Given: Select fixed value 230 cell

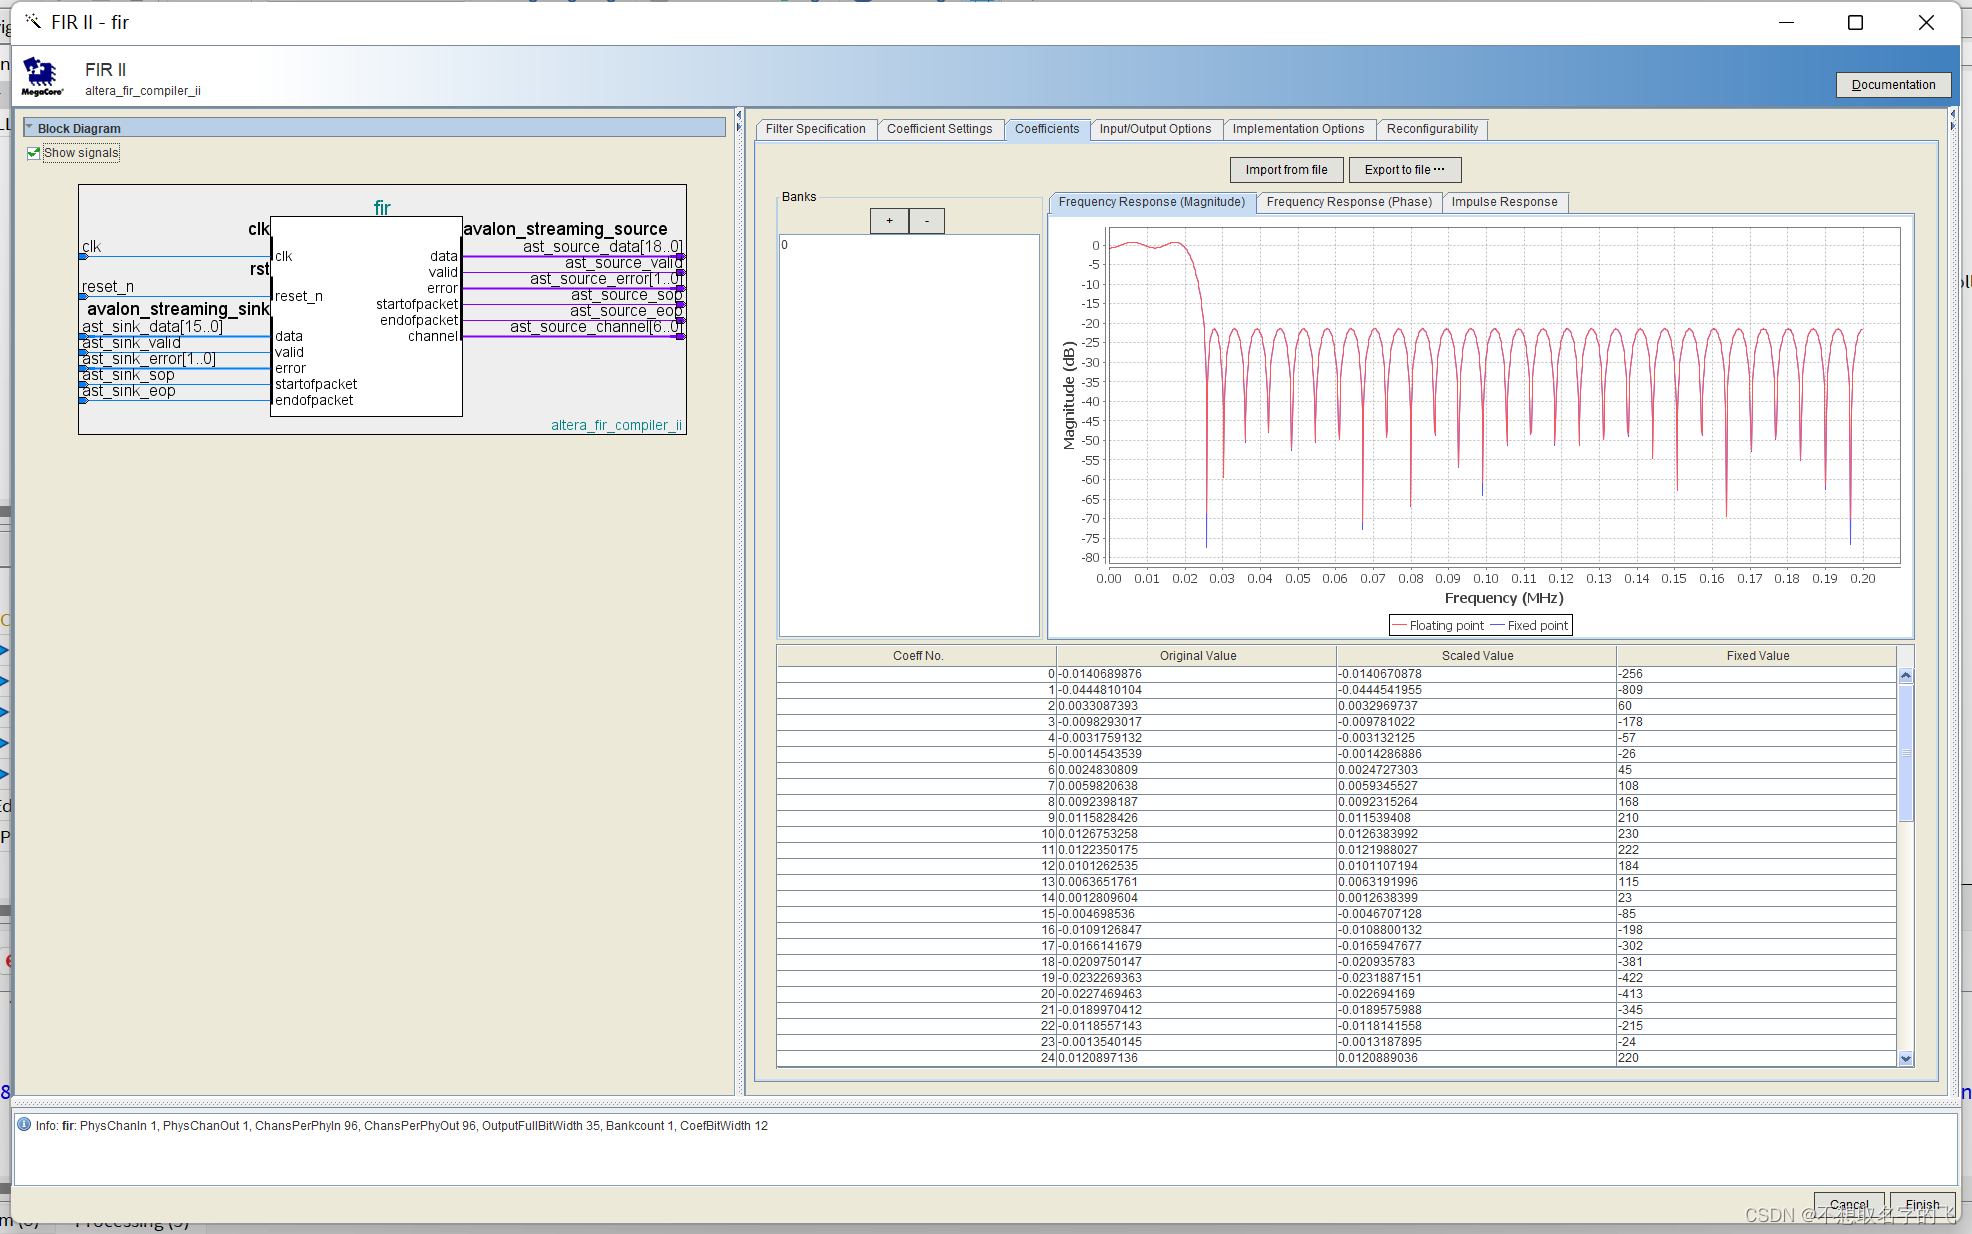Looking at the screenshot, I should click(x=1757, y=834).
